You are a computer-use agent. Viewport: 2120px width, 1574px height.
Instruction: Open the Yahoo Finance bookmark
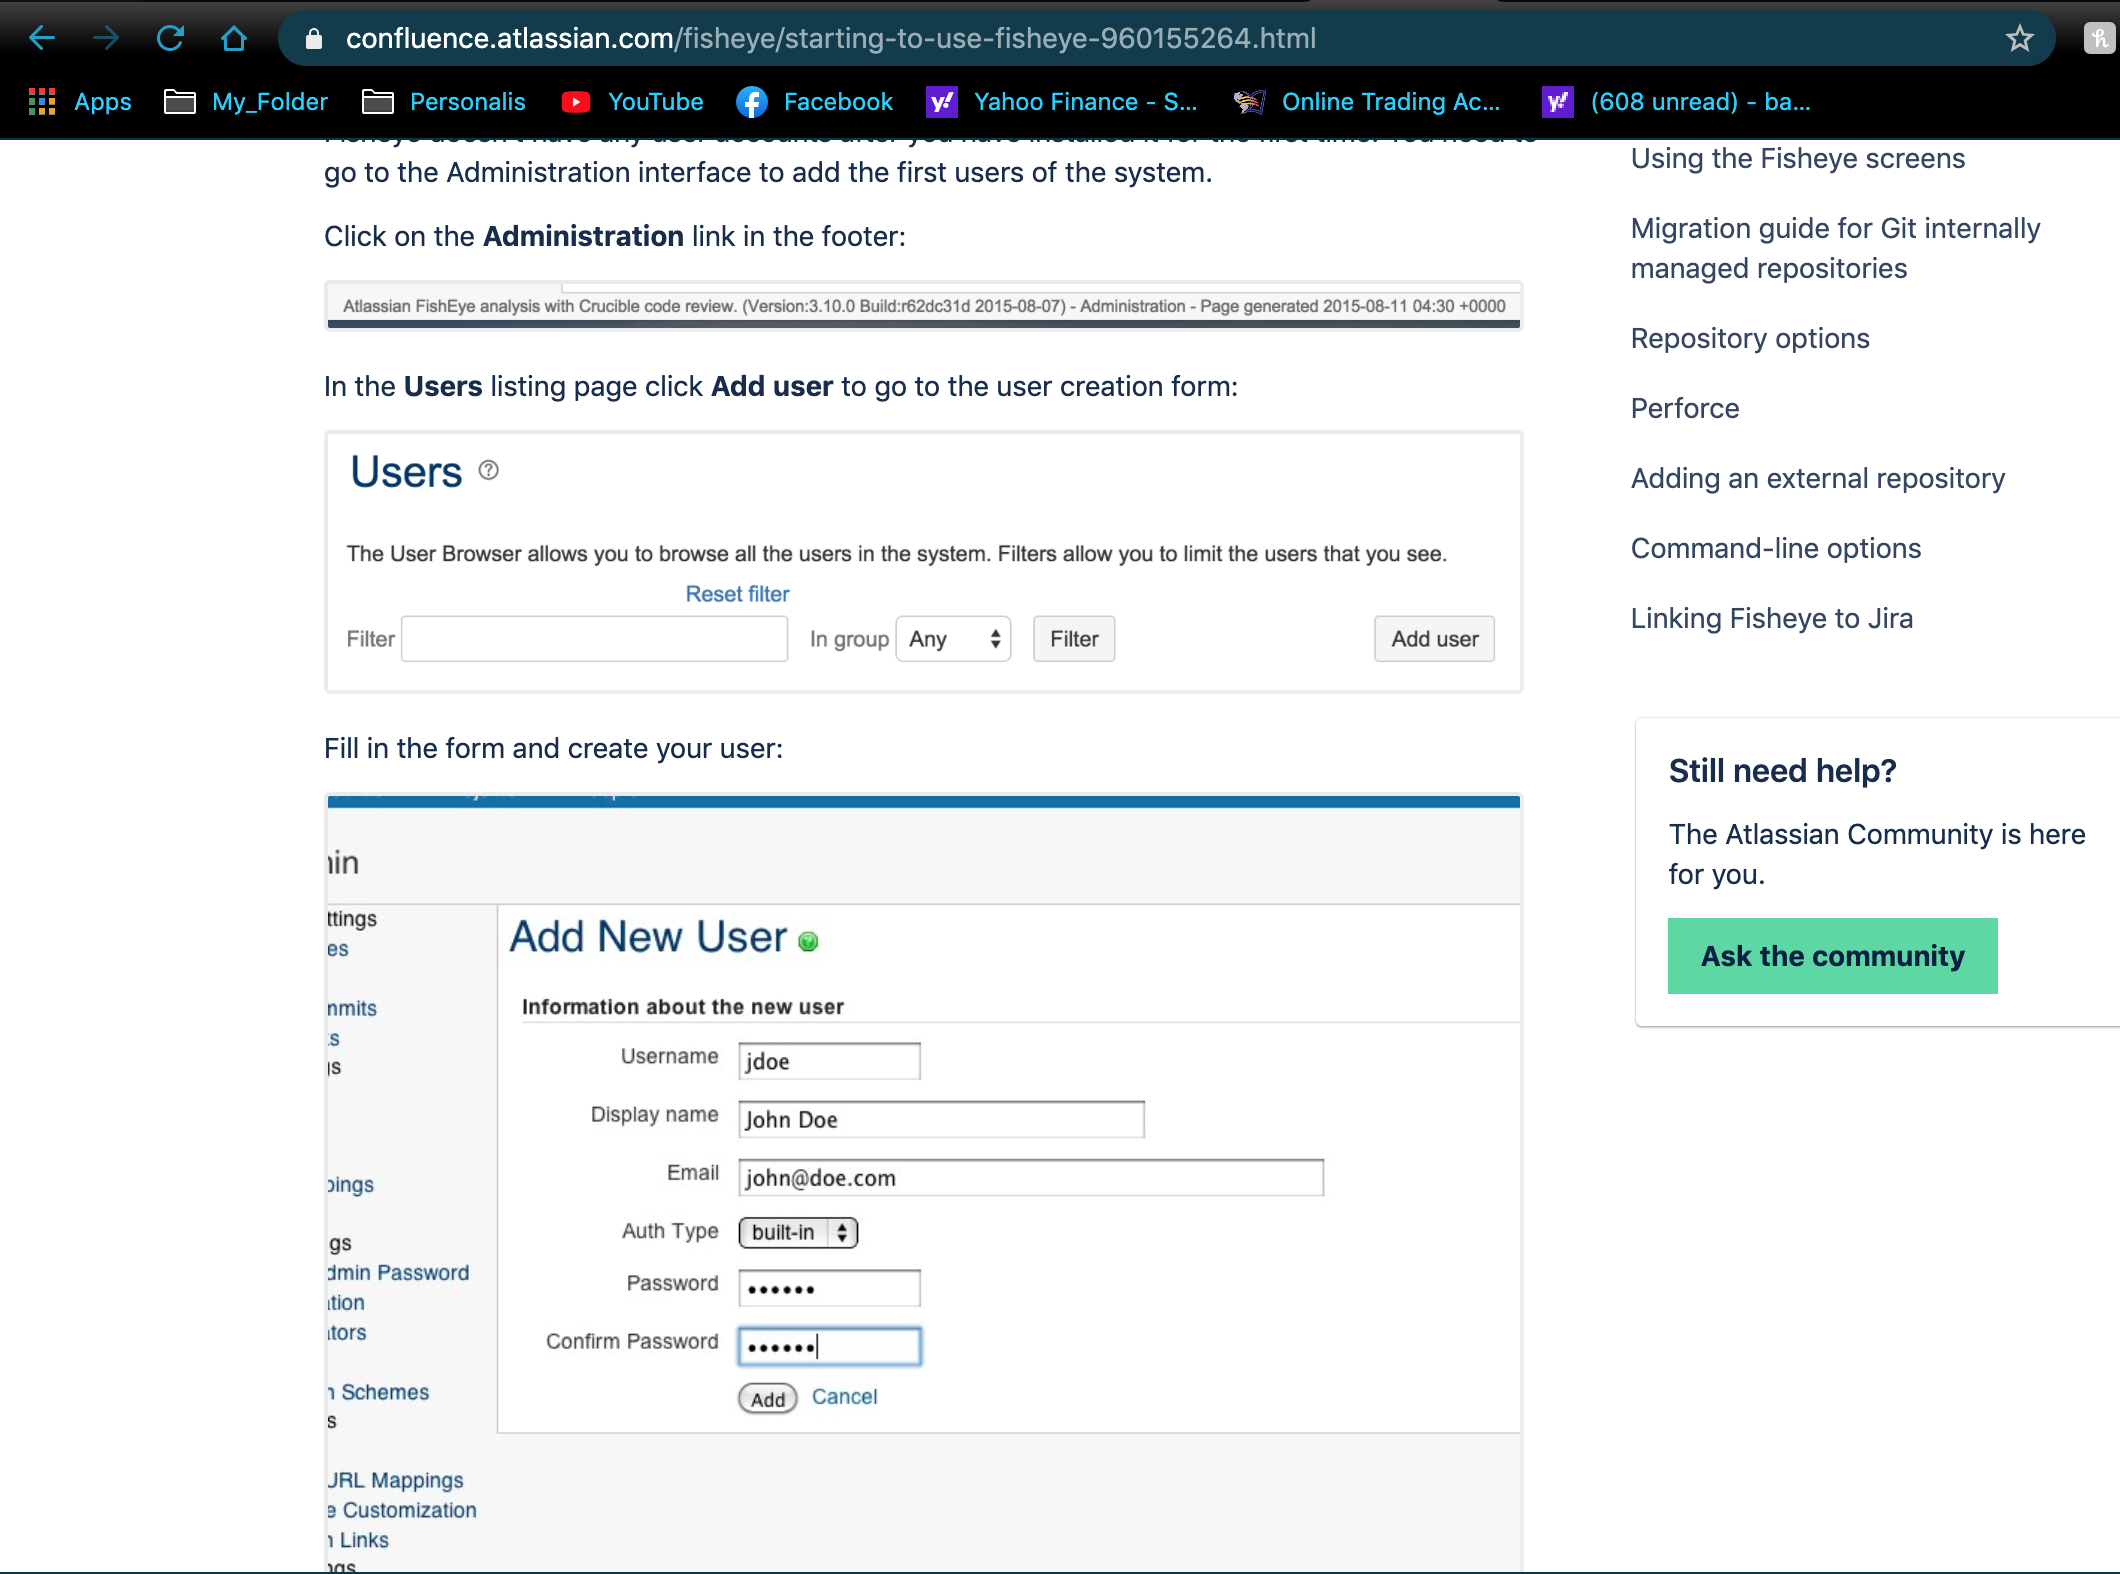point(1062,101)
